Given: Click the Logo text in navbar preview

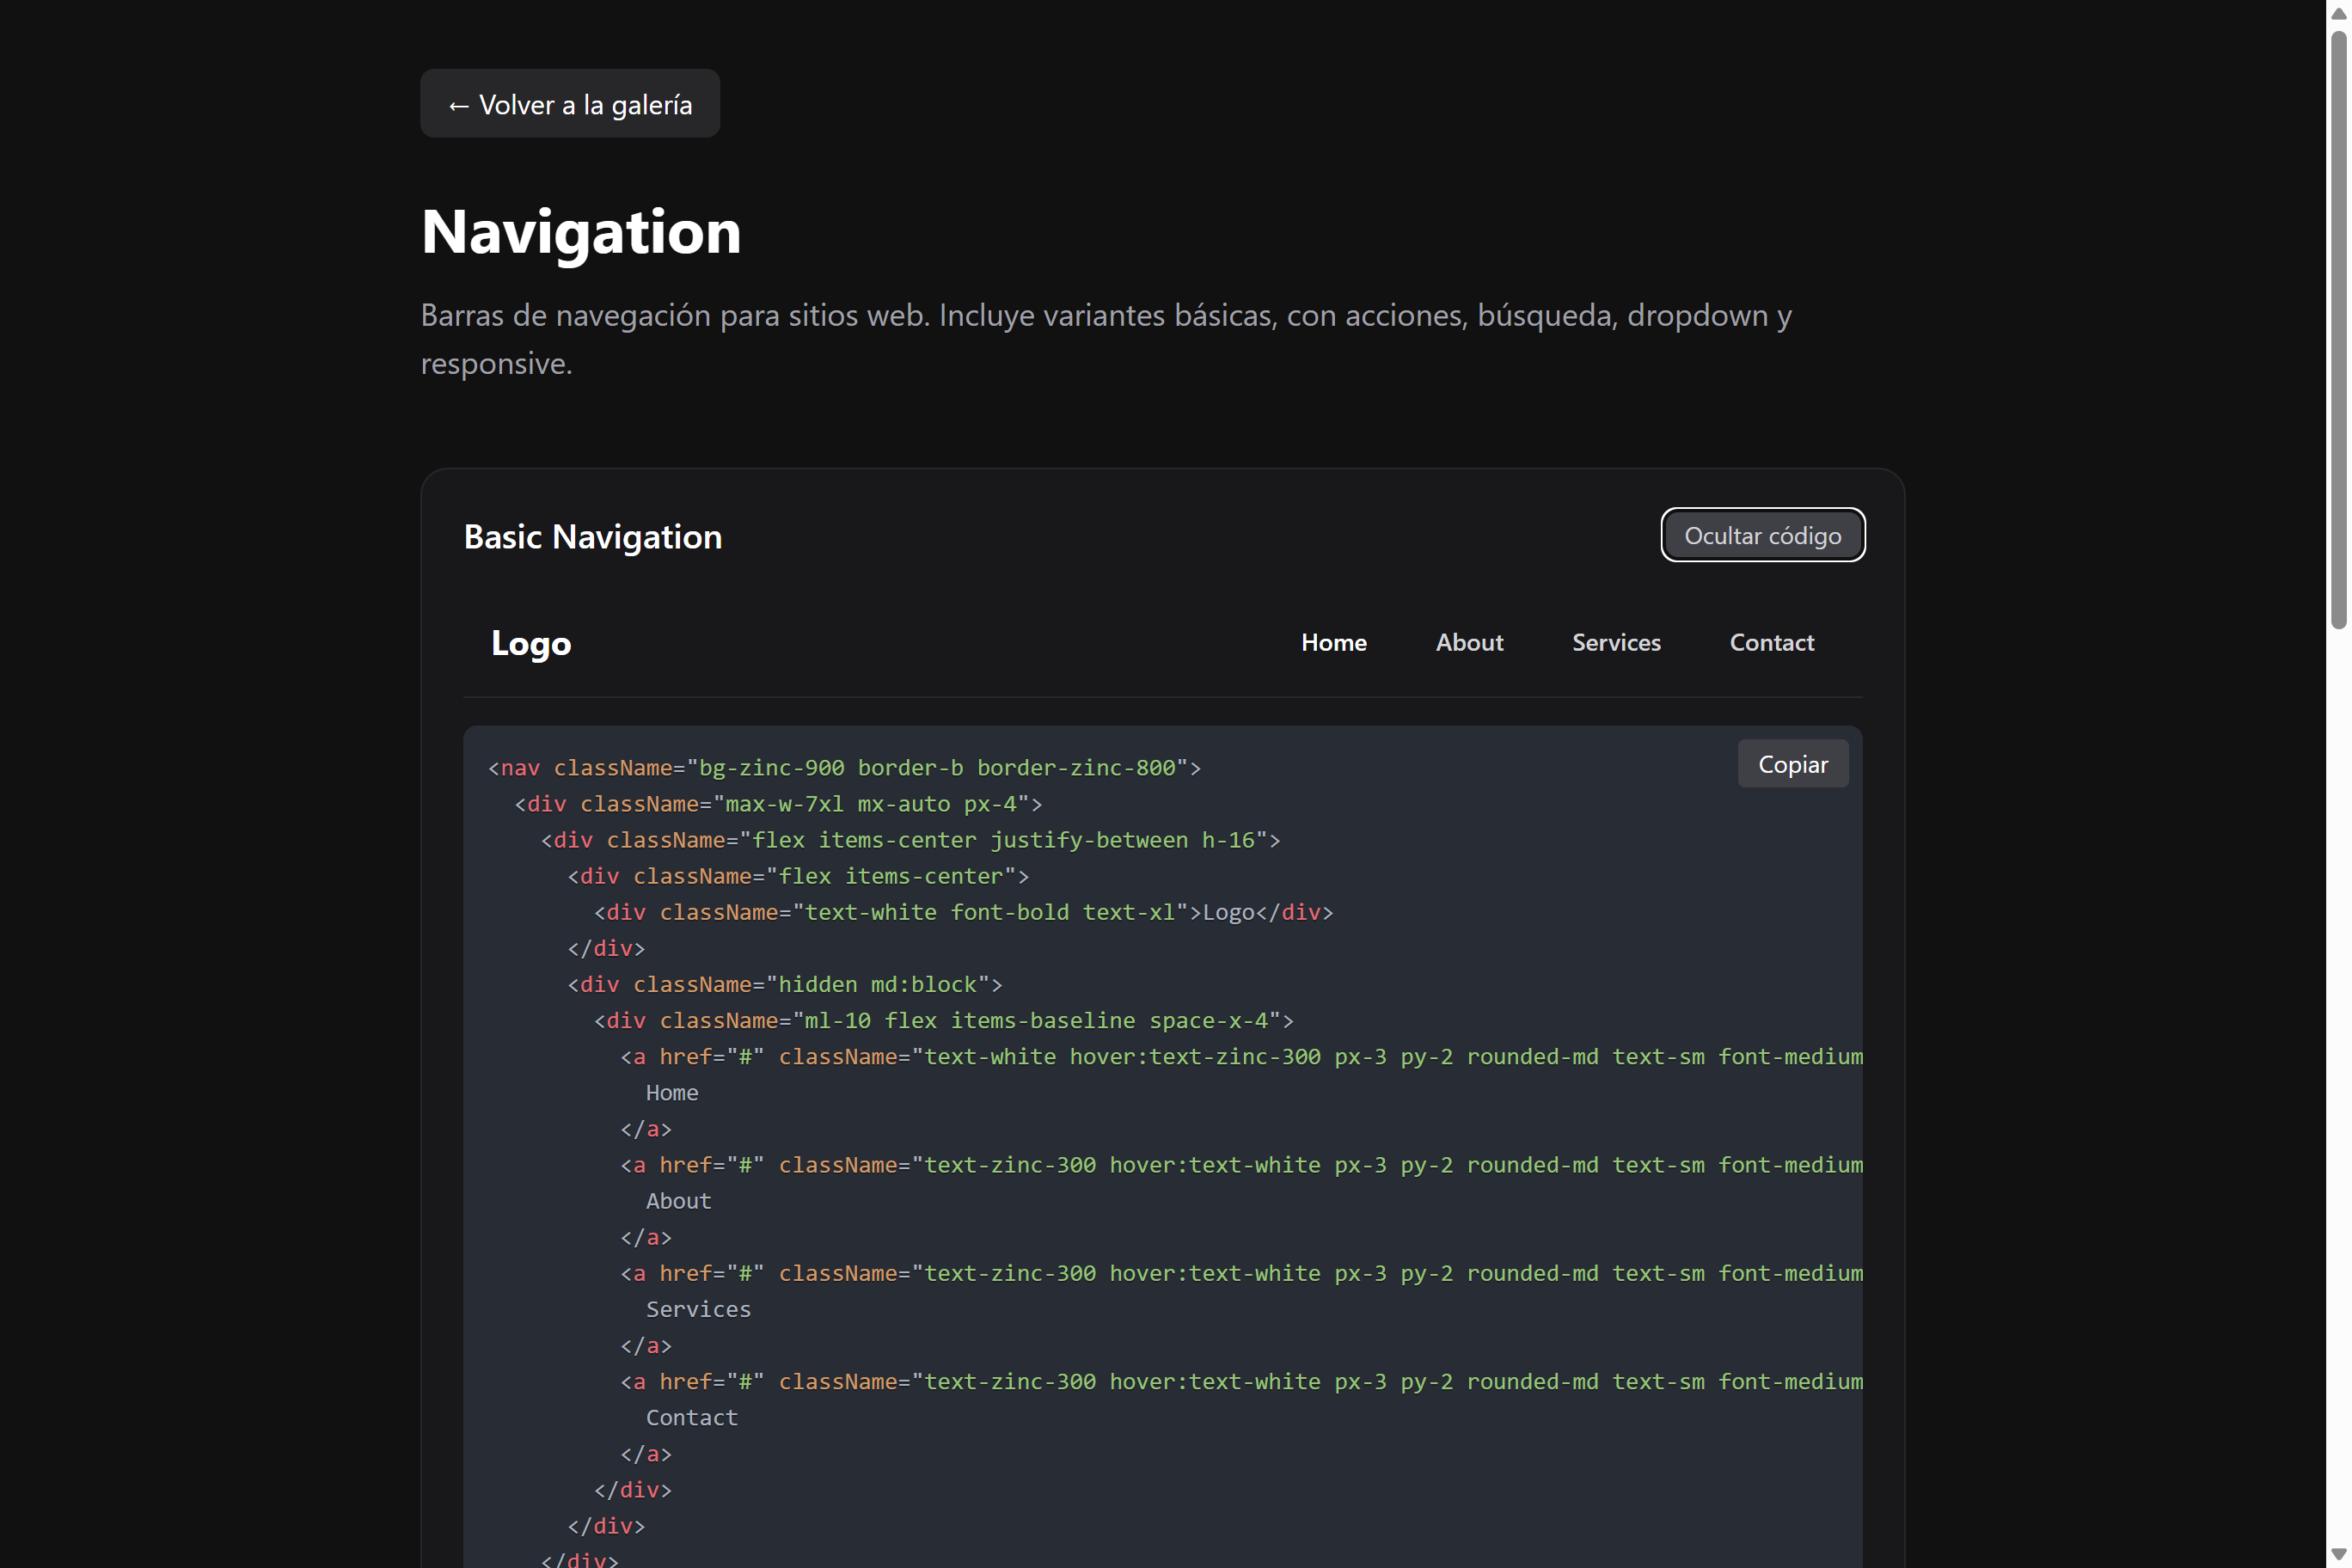Looking at the screenshot, I should point(531,643).
